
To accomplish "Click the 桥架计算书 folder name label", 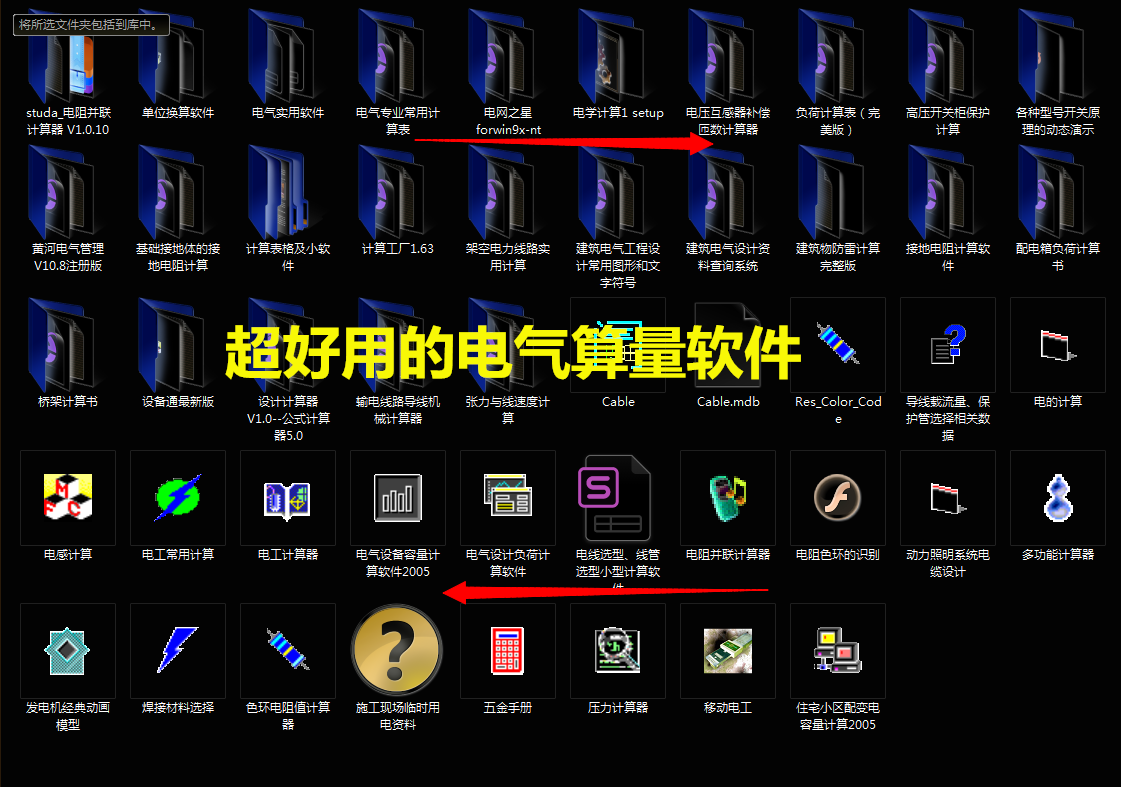I will (x=68, y=402).
